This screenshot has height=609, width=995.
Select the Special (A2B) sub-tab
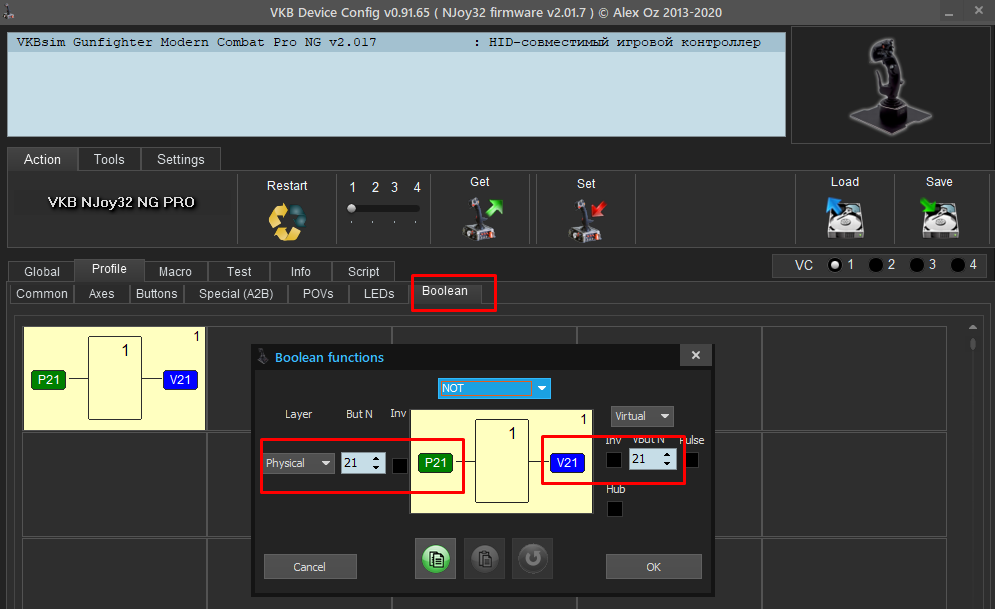pyautogui.click(x=236, y=294)
